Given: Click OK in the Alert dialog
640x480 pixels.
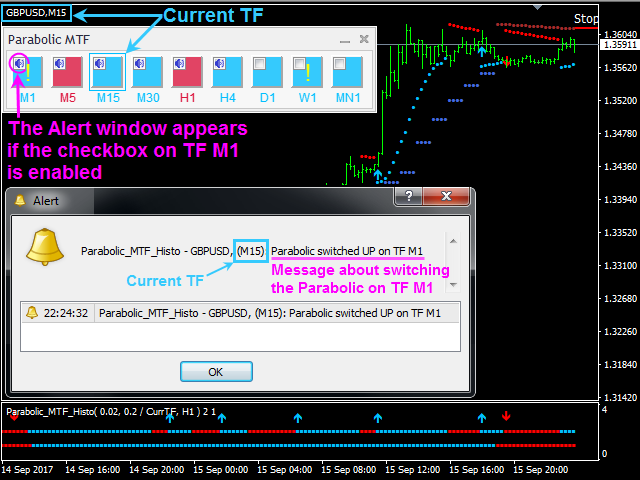Looking at the screenshot, I should point(216,372).
